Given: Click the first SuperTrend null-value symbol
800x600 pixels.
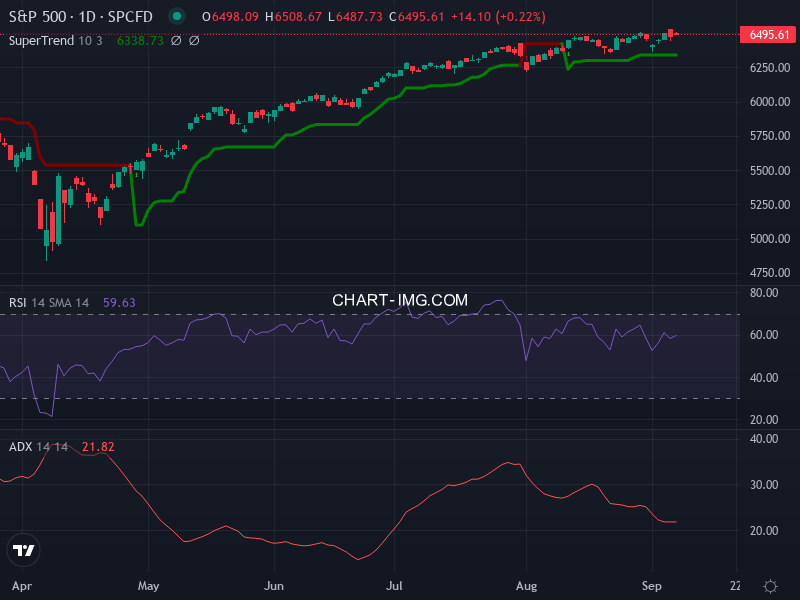Looking at the screenshot, I should [176, 41].
